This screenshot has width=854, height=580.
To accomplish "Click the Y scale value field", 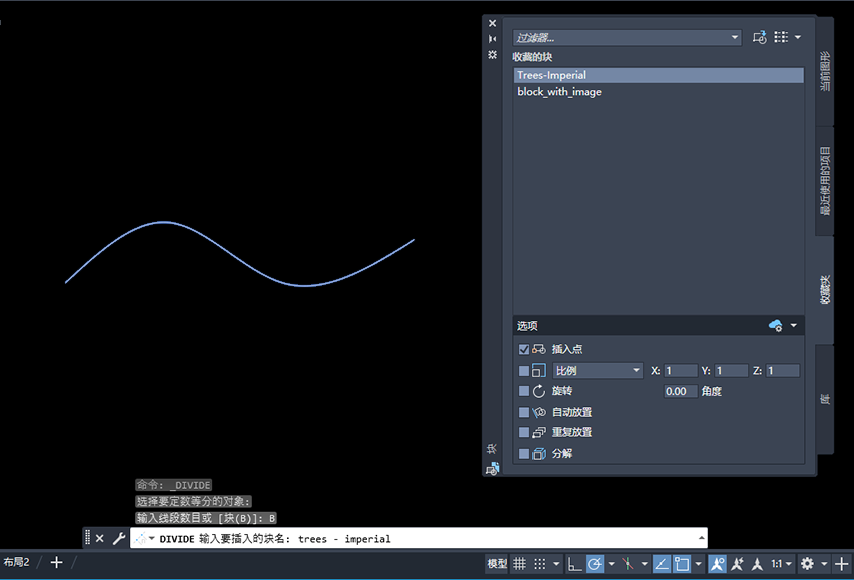I will [731, 371].
